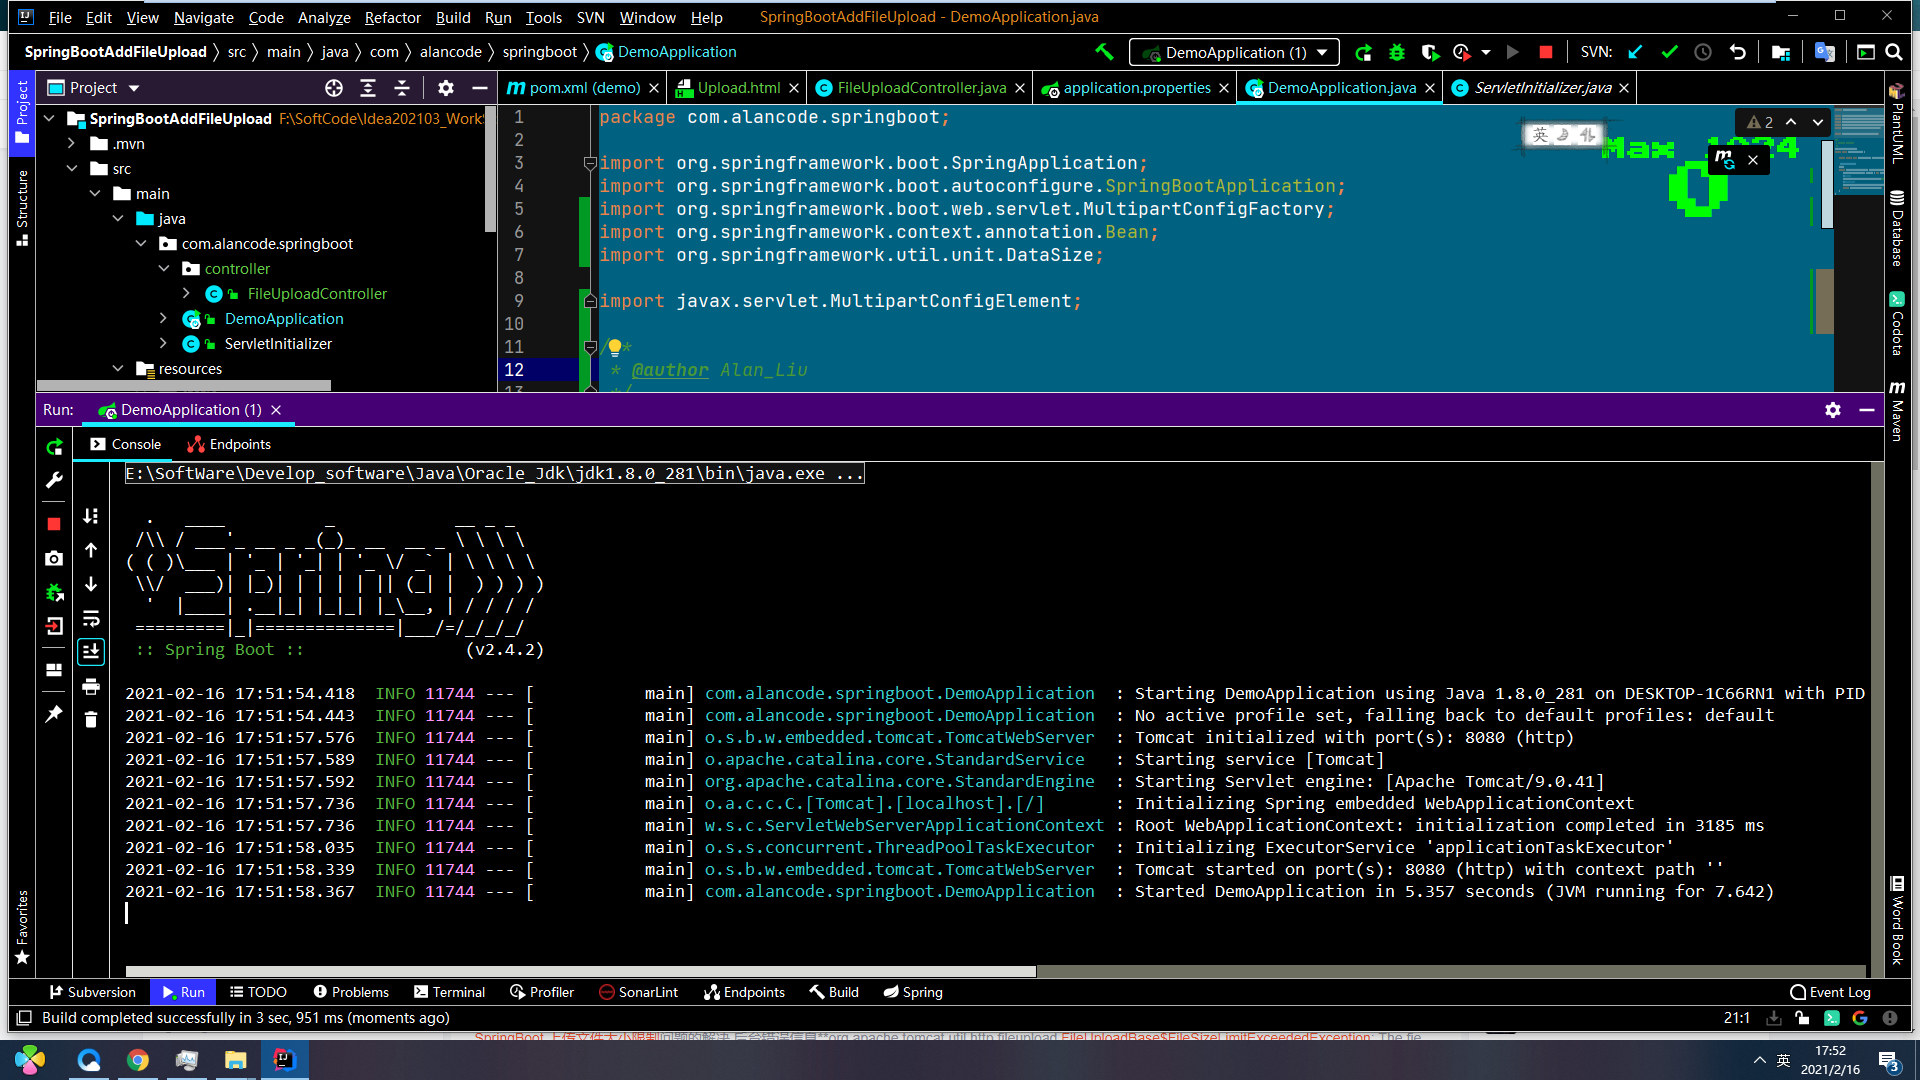The height and width of the screenshot is (1080, 1920).
Task: Run with coverage shield icon
Action: 1430,52
